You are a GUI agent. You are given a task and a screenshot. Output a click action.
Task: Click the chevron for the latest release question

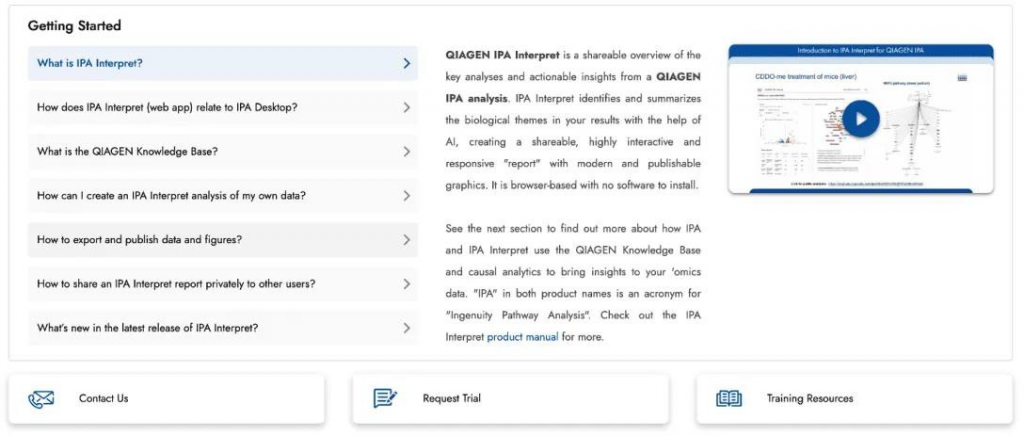click(x=406, y=327)
